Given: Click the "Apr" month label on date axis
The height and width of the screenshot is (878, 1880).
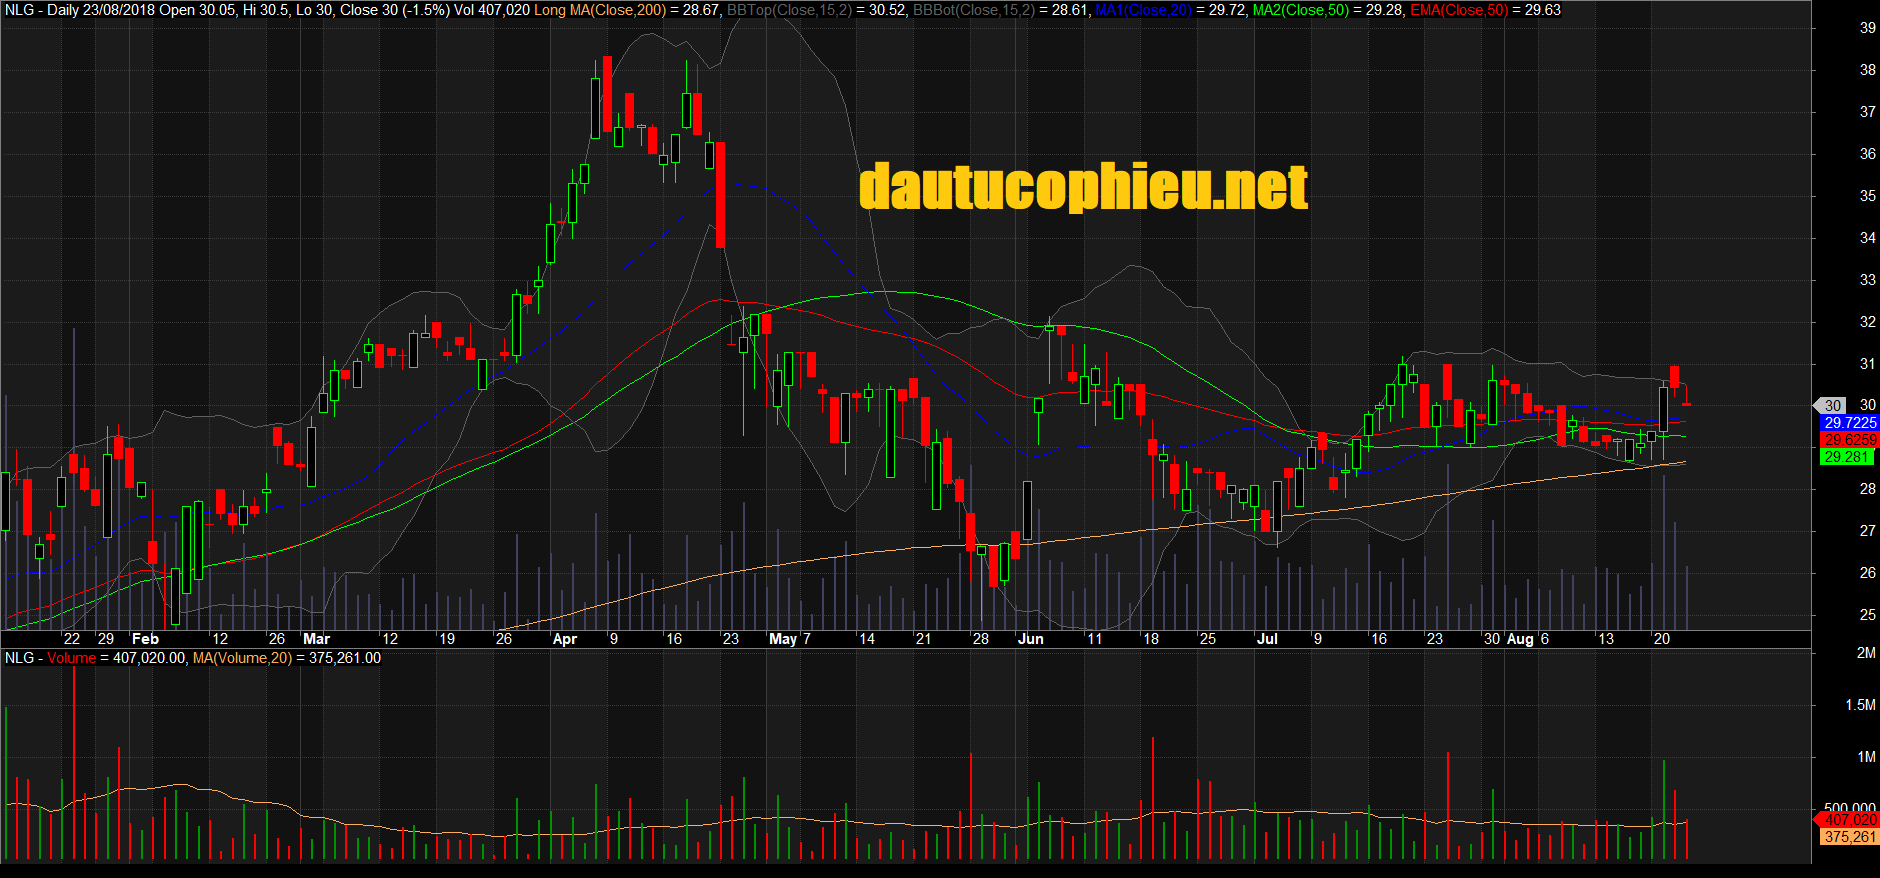Looking at the screenshot, I should click(x=565, y=639).
